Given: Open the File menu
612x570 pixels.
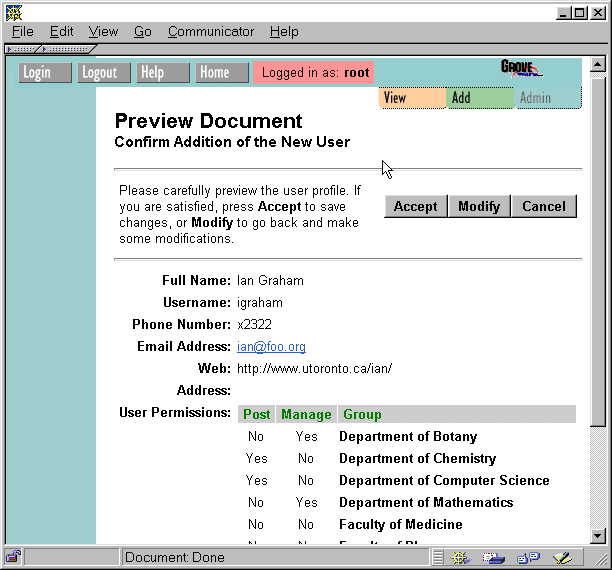Looking at the screenshot, I should coord(23,31).
